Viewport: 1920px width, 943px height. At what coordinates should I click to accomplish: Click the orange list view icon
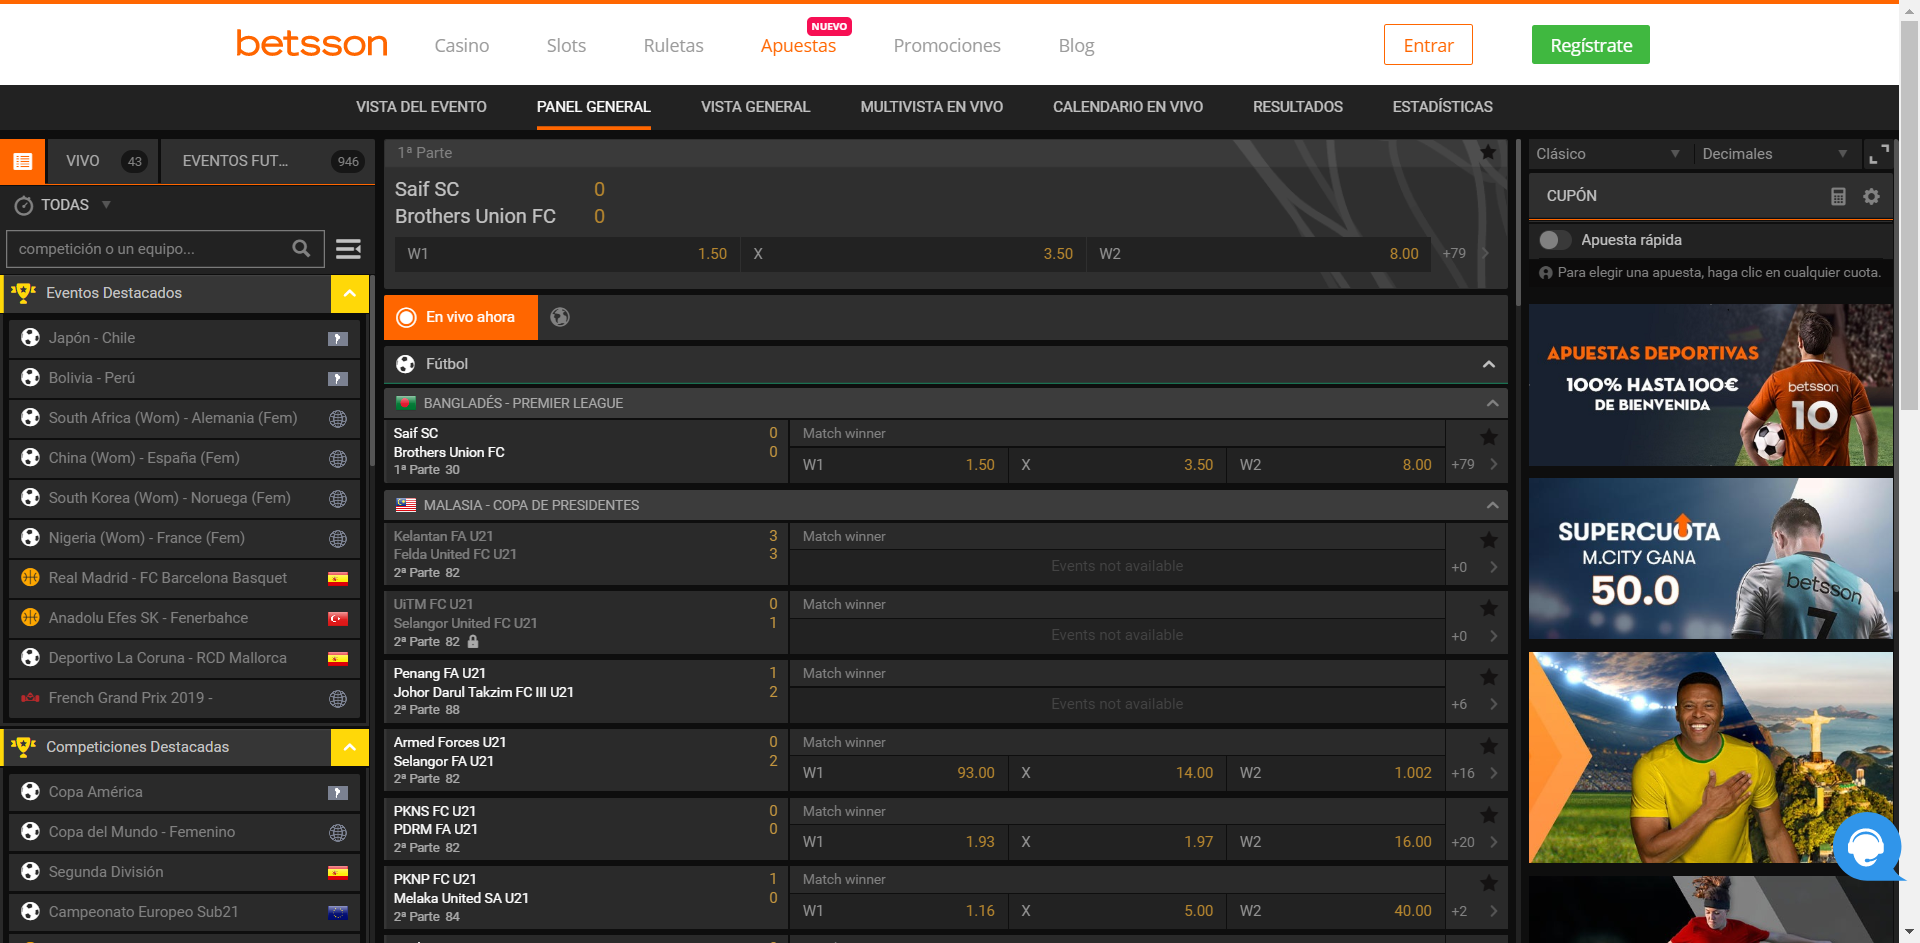[22, 161]
